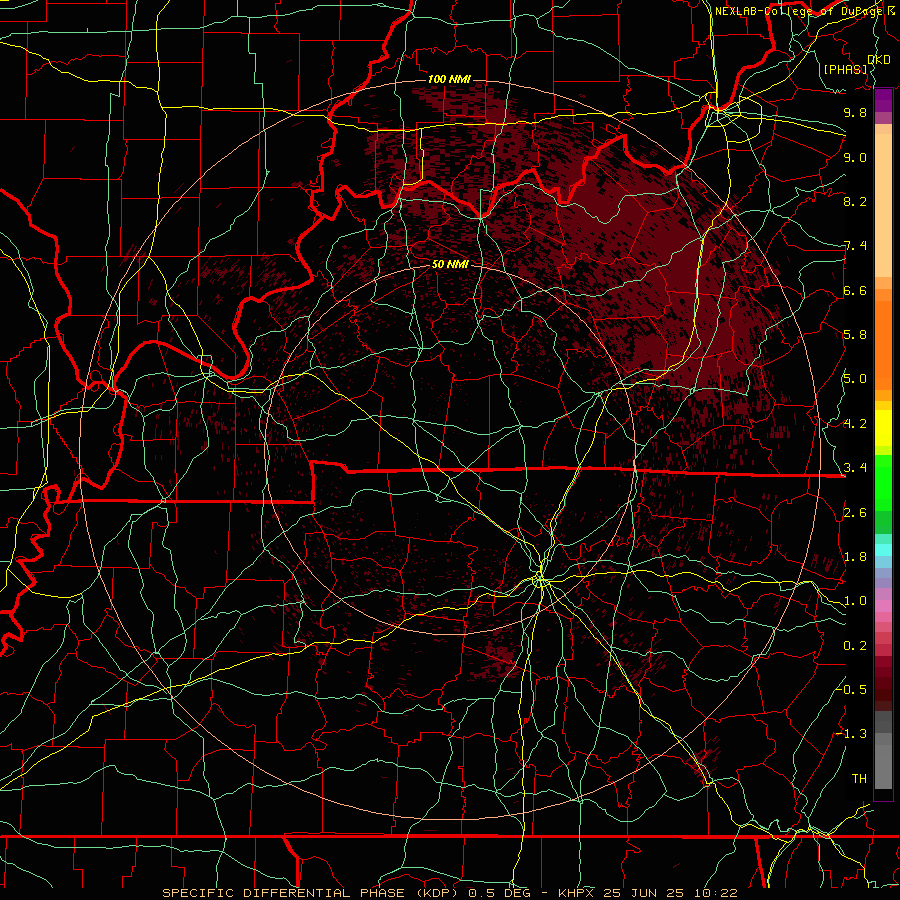
Task: Pick the dark maroon segment of the color bar
Action: coord(883,689)
